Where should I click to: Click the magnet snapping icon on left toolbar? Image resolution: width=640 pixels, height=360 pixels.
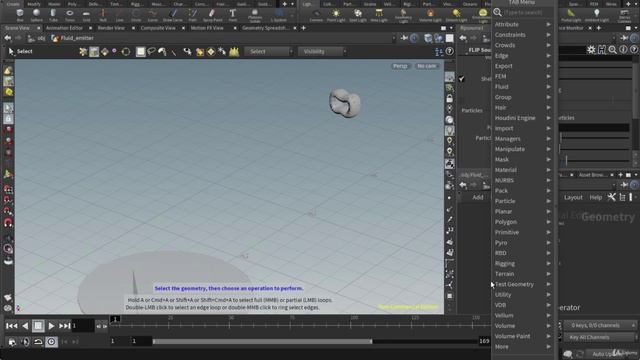(x=8, y=222)
